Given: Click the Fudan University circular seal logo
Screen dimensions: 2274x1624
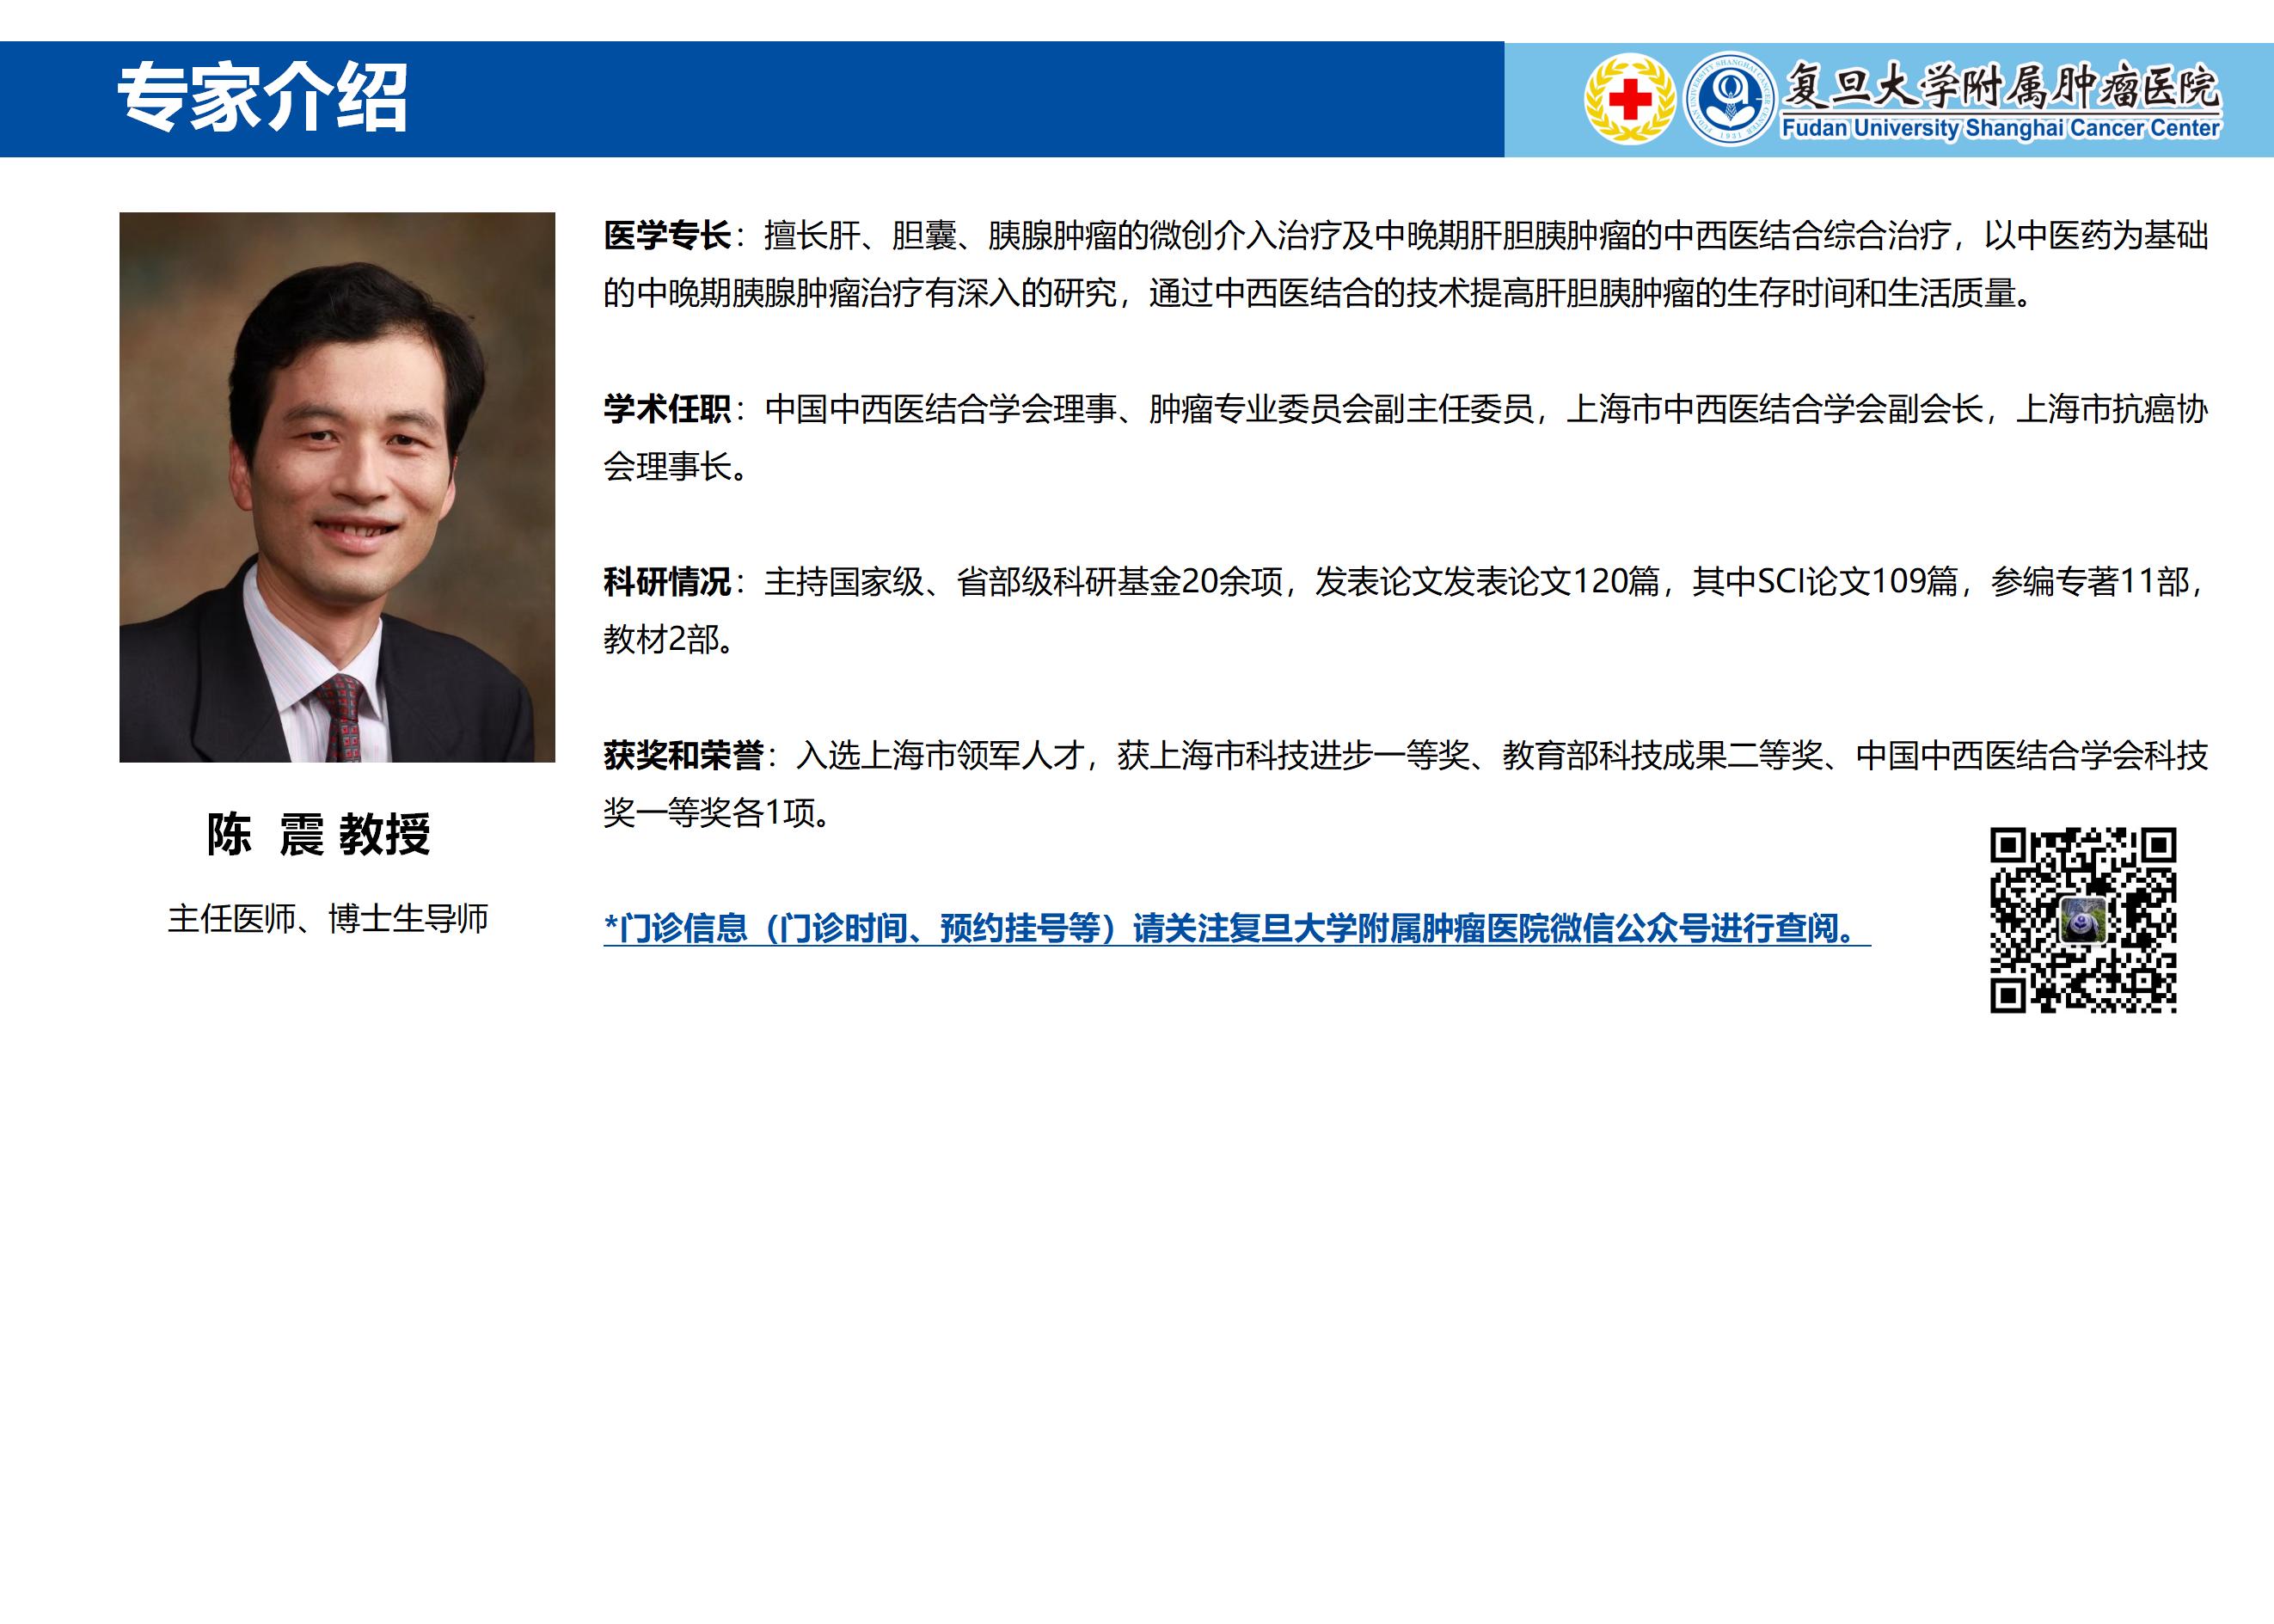Looking at the screenshot, I should [x=1729, y=99].
